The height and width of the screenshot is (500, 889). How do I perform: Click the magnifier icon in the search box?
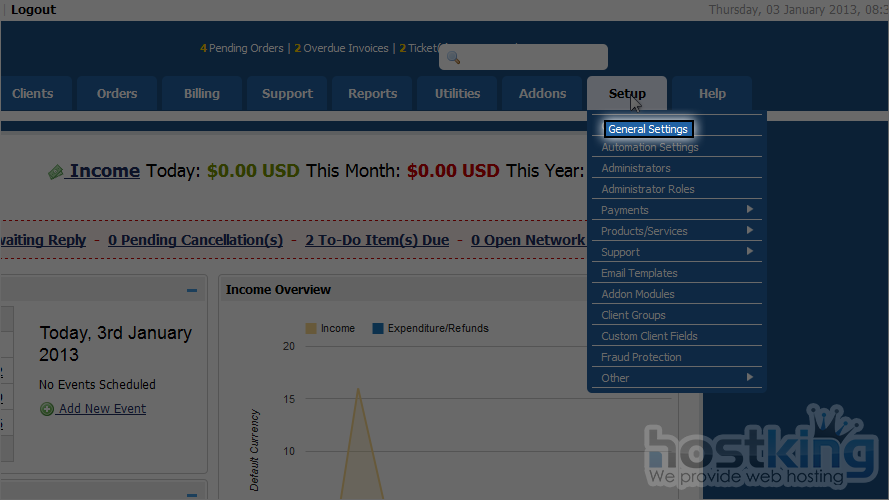coord(453,58)
